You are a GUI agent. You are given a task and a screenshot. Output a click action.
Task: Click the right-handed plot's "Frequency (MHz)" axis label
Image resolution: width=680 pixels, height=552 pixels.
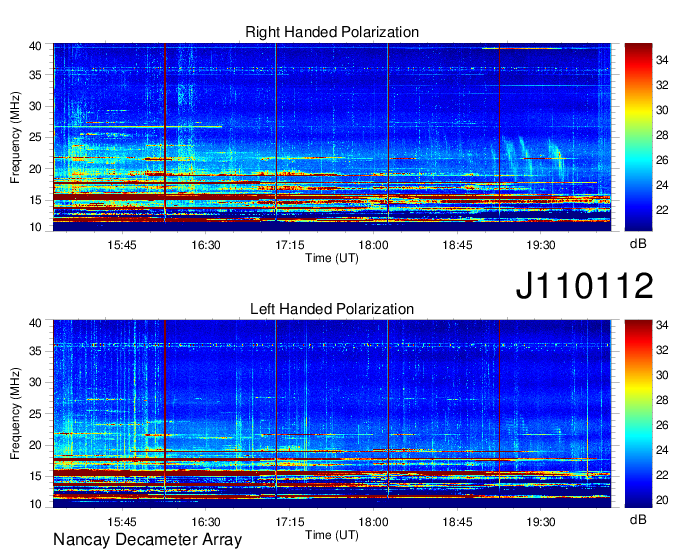pyautogui.click(x=15, y=137)
